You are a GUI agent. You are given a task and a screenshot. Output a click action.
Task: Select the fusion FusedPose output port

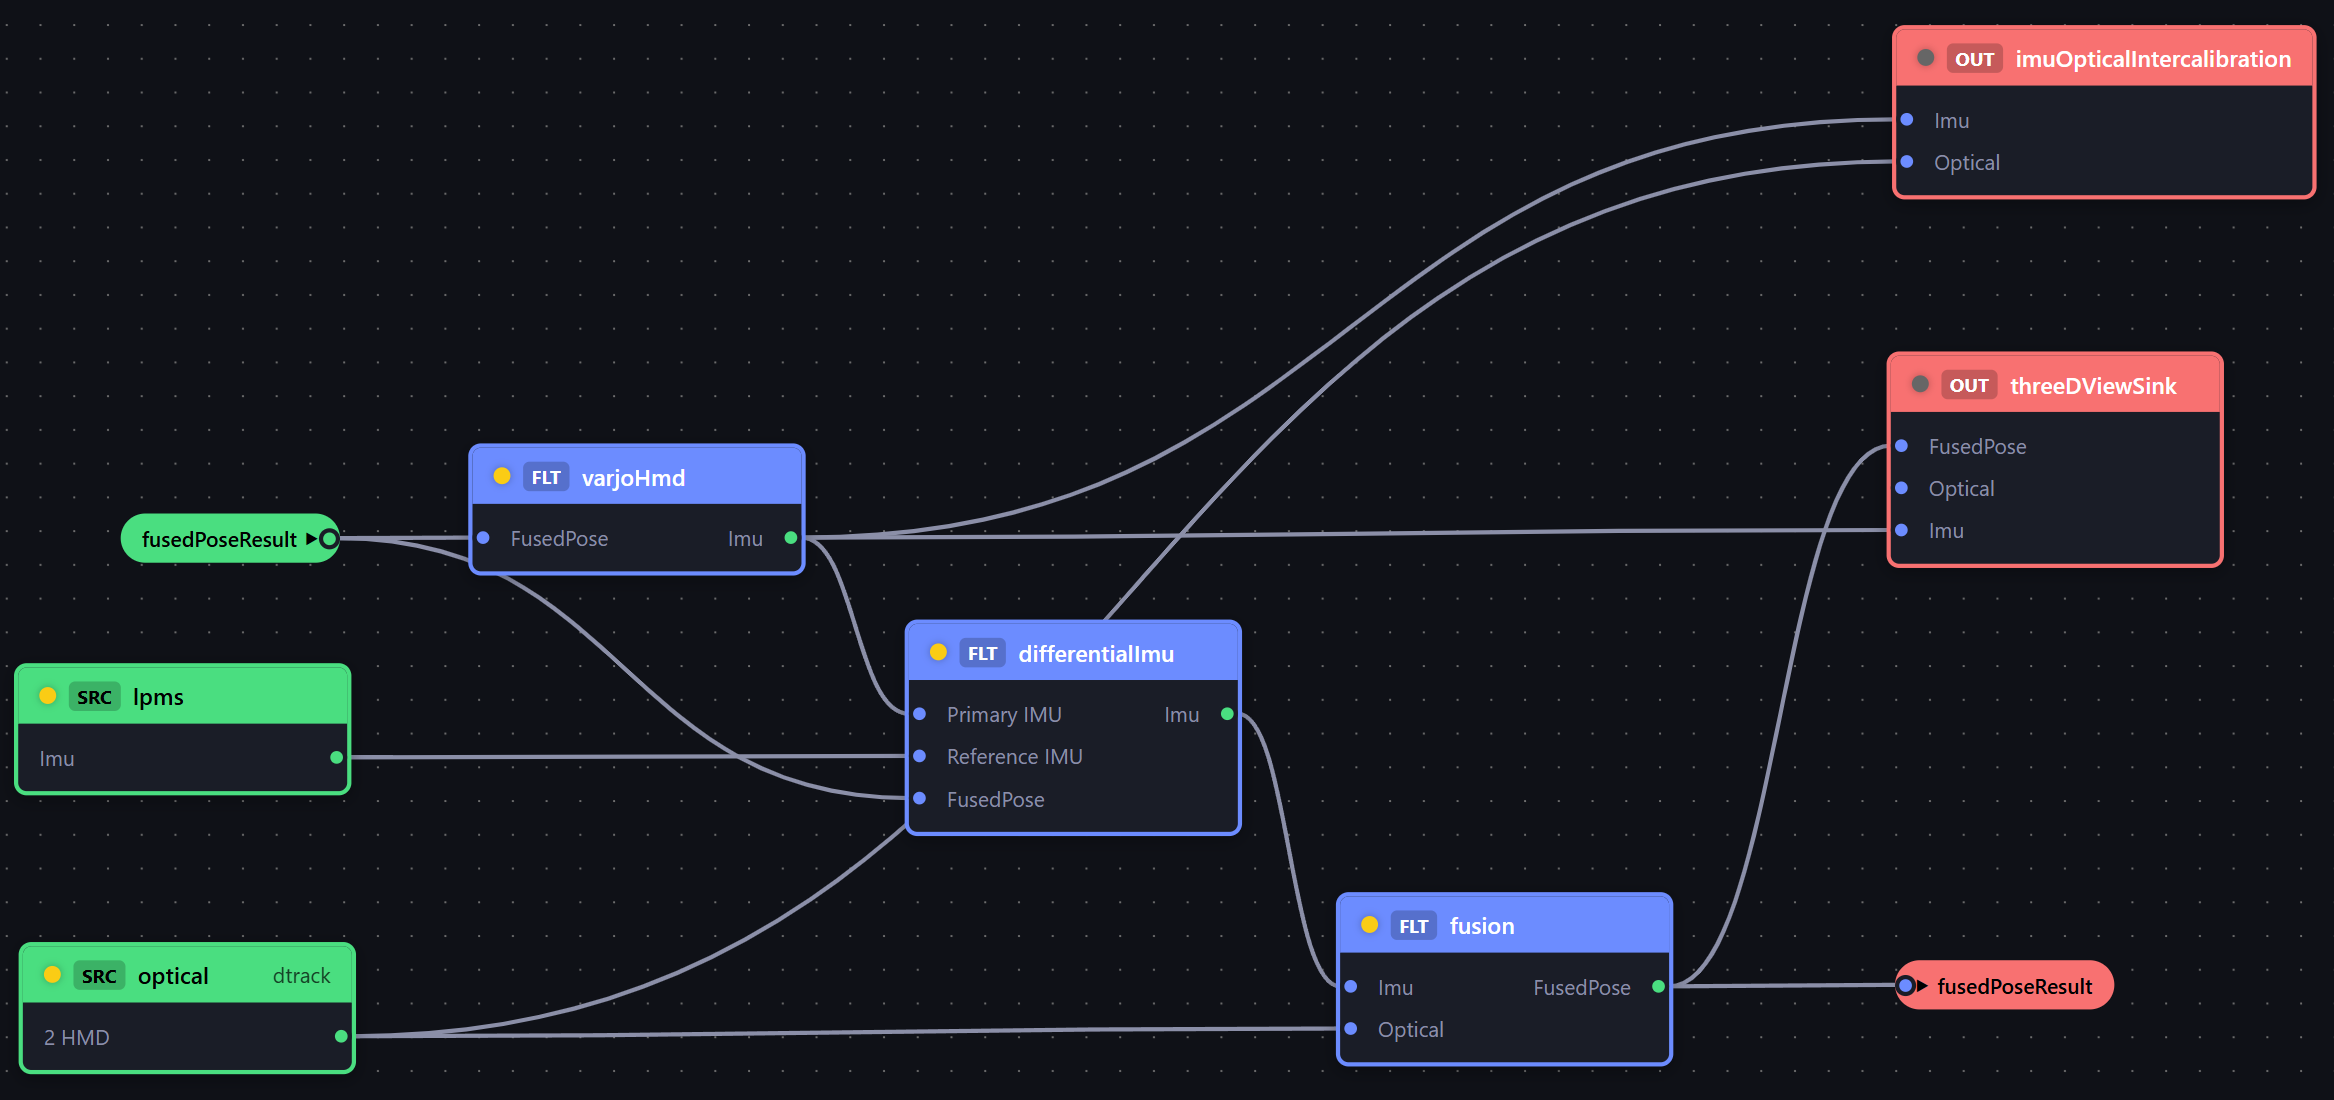coord(1658,986)
